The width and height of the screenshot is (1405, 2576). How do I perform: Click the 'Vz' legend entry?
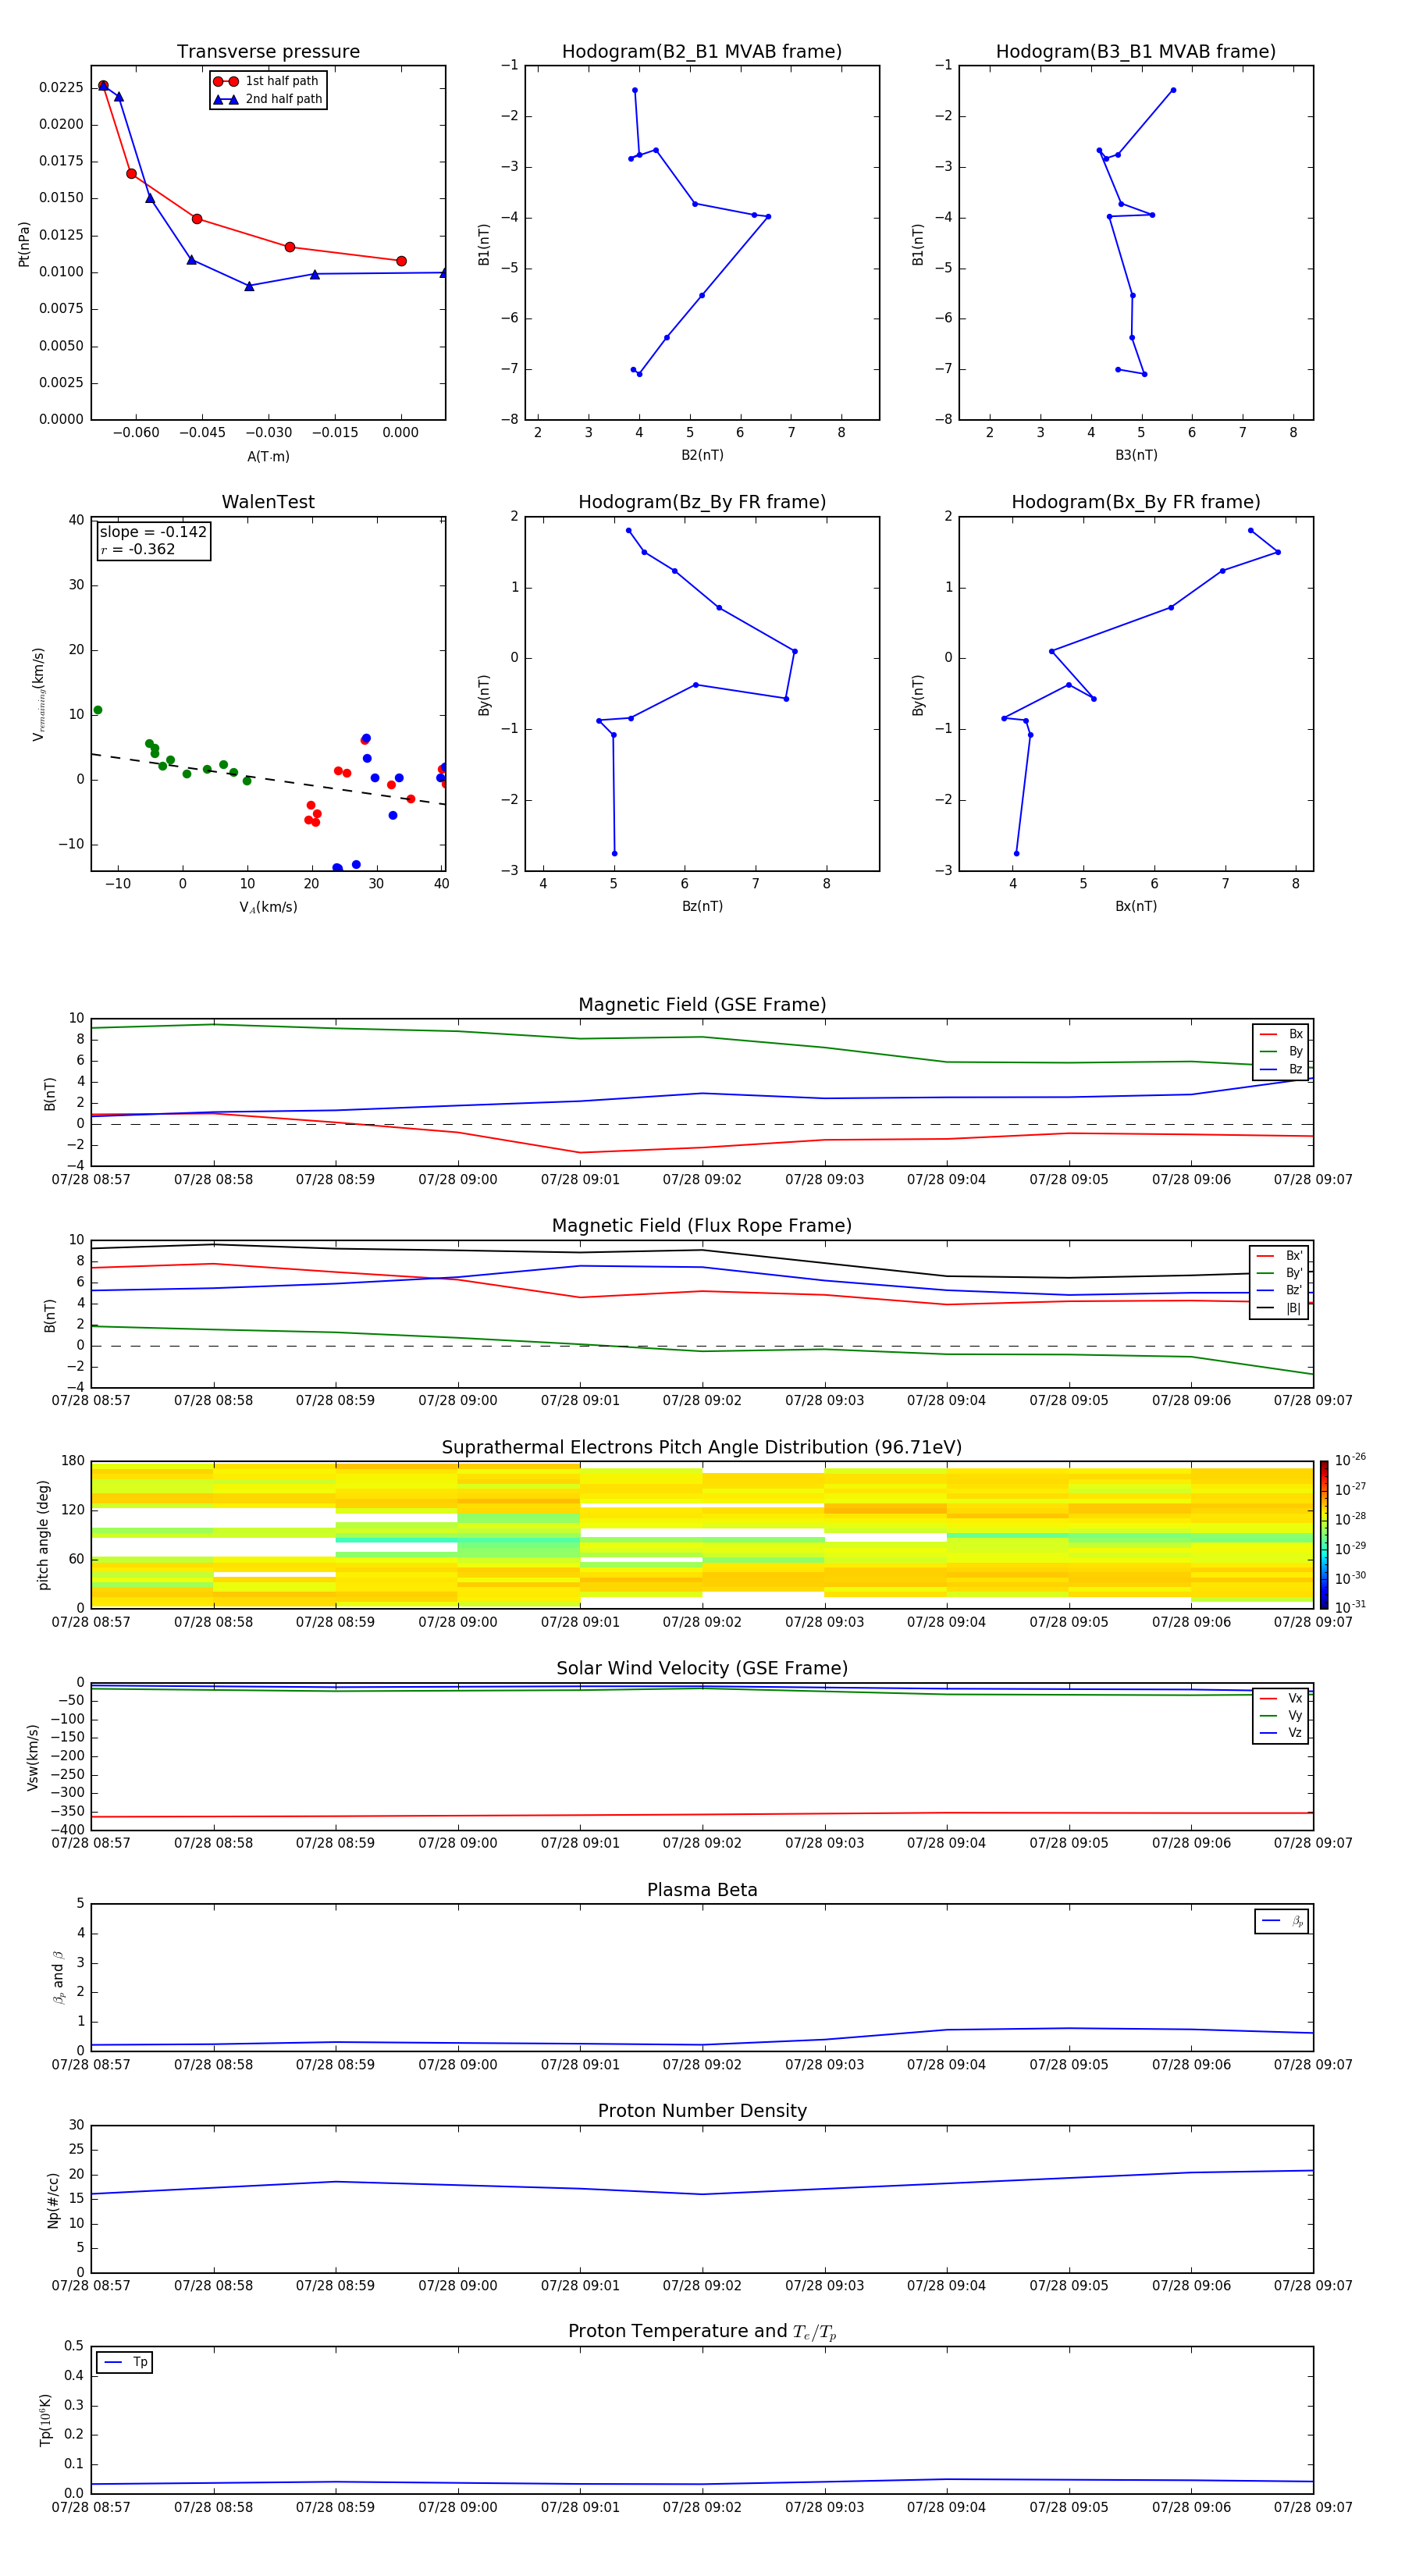[x=1281, y=1733]
